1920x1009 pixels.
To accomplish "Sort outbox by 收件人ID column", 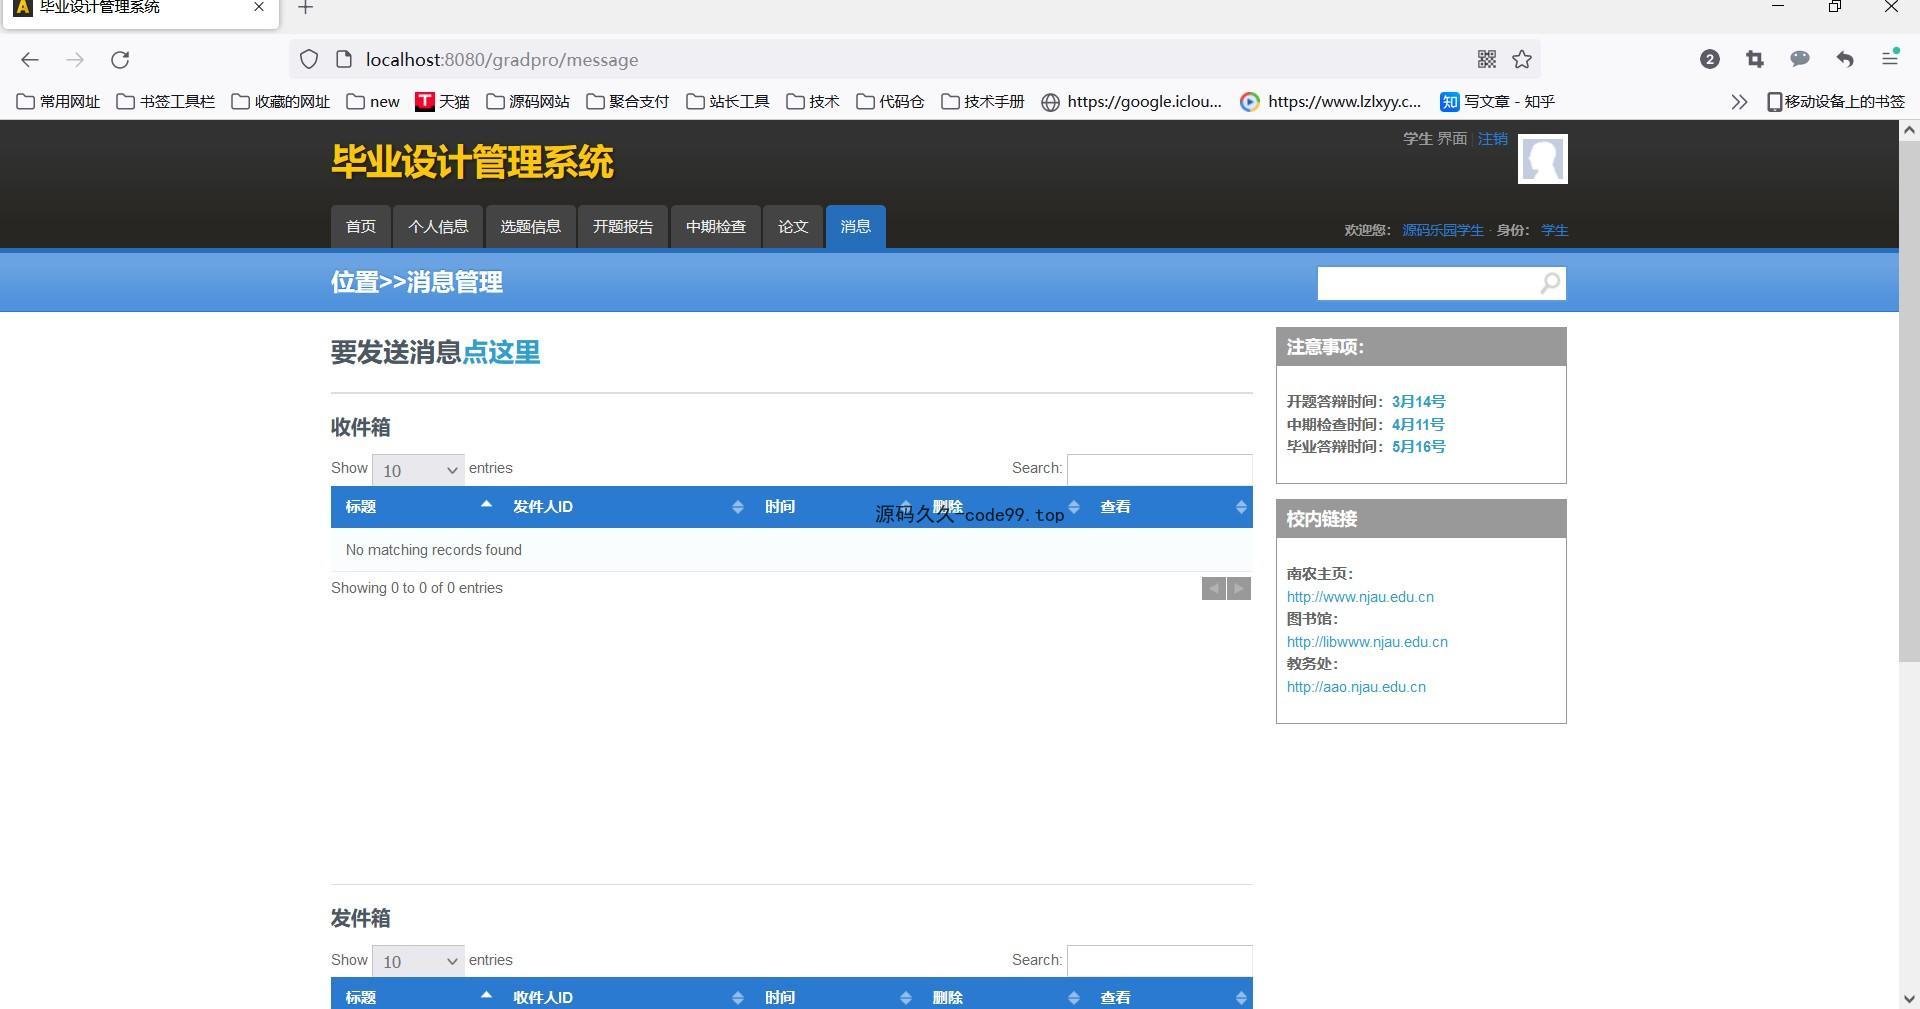I will [x=625, y=997].
